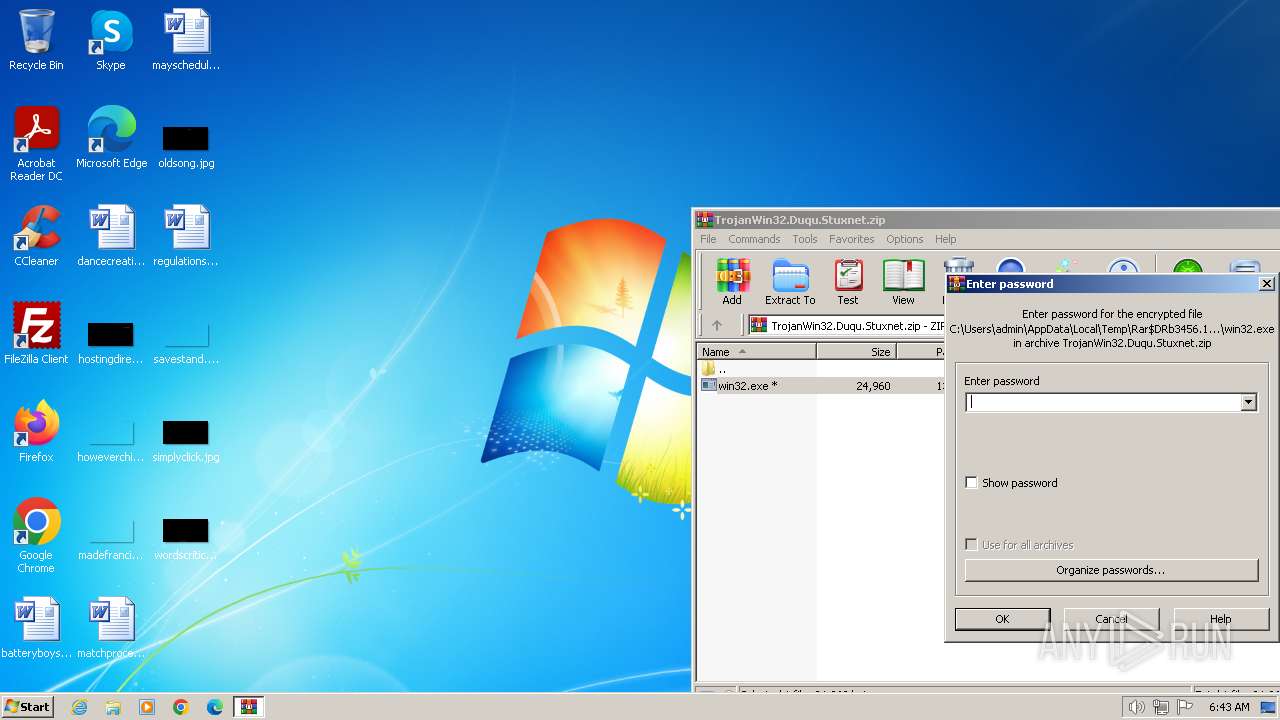
Task: Click the Cancel button in password dialog
Action: [x=1111, y=619]
